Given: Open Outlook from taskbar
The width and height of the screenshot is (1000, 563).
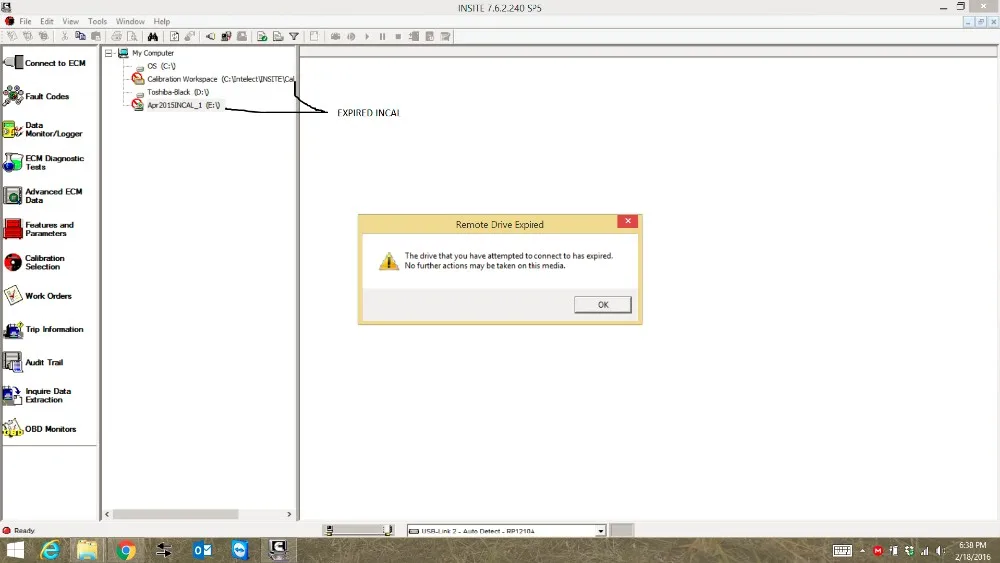Looking at the screenshot, I should (202, 550).
